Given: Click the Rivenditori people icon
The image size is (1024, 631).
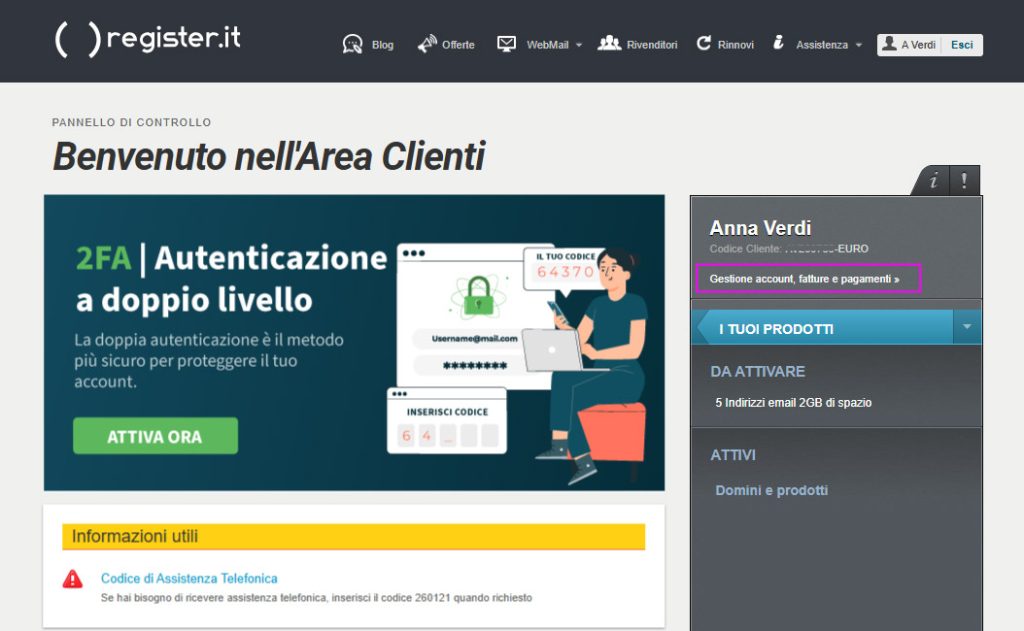Looking at the screenshot, I should click(609, 43).
